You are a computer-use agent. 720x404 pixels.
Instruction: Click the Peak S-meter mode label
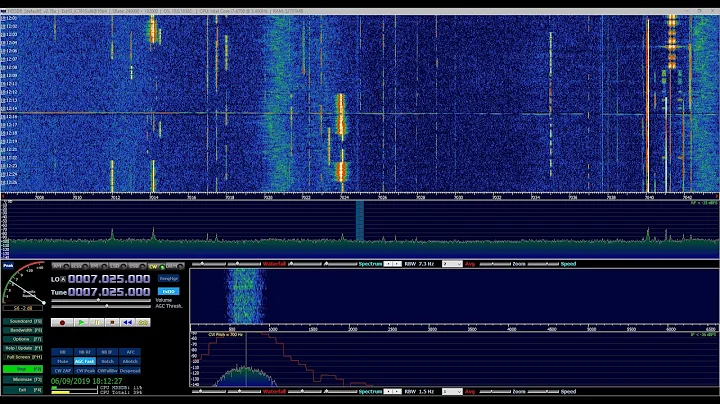pos(8,265)
